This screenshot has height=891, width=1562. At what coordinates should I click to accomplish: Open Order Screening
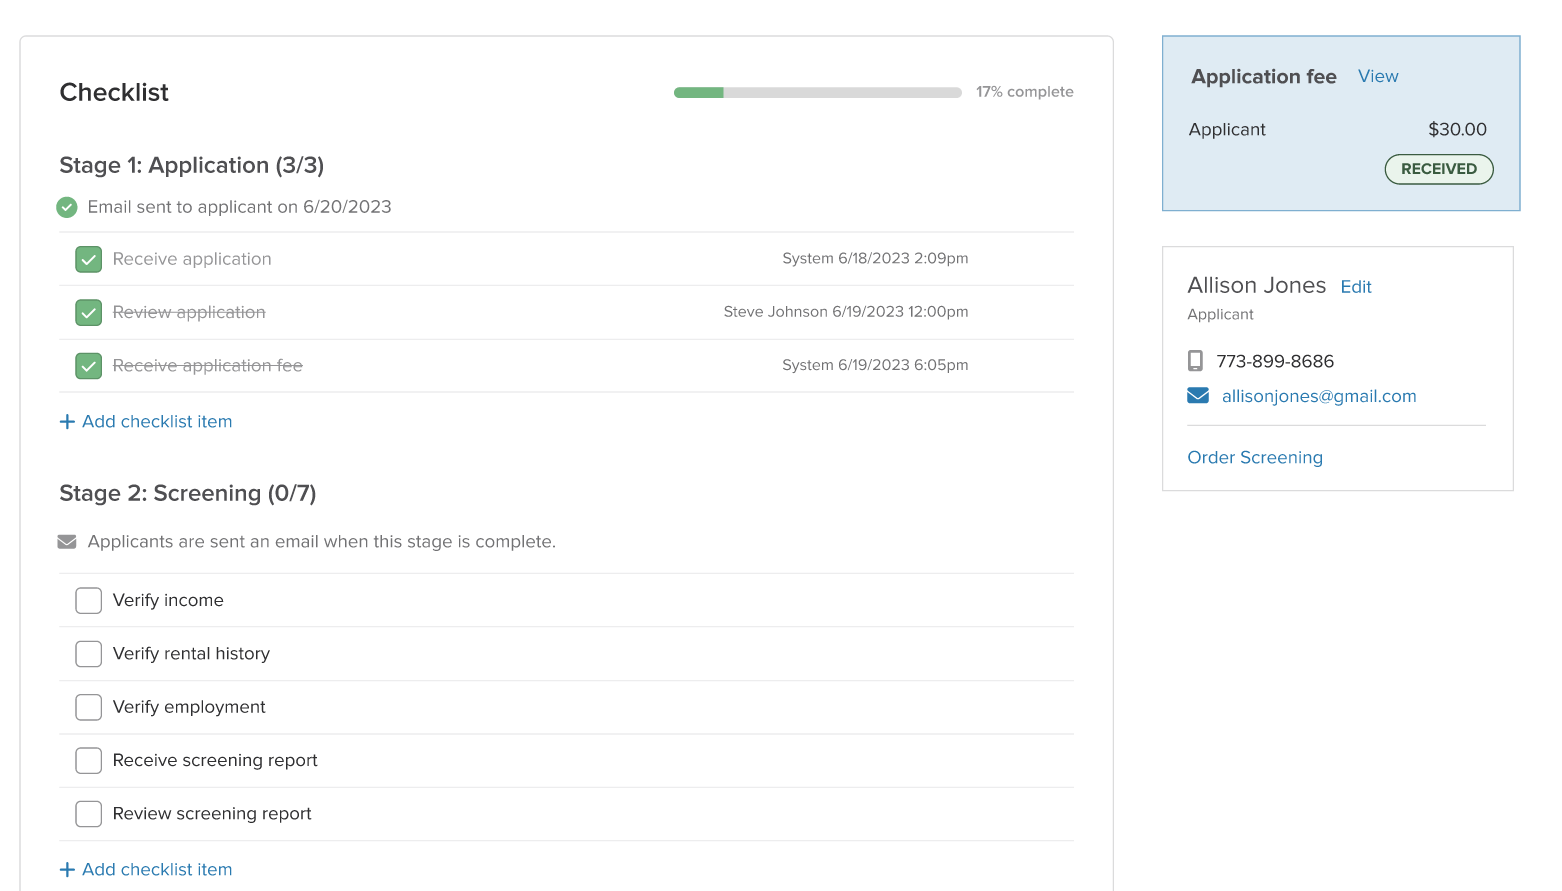pyautogui.click(x=1255, y=457)
